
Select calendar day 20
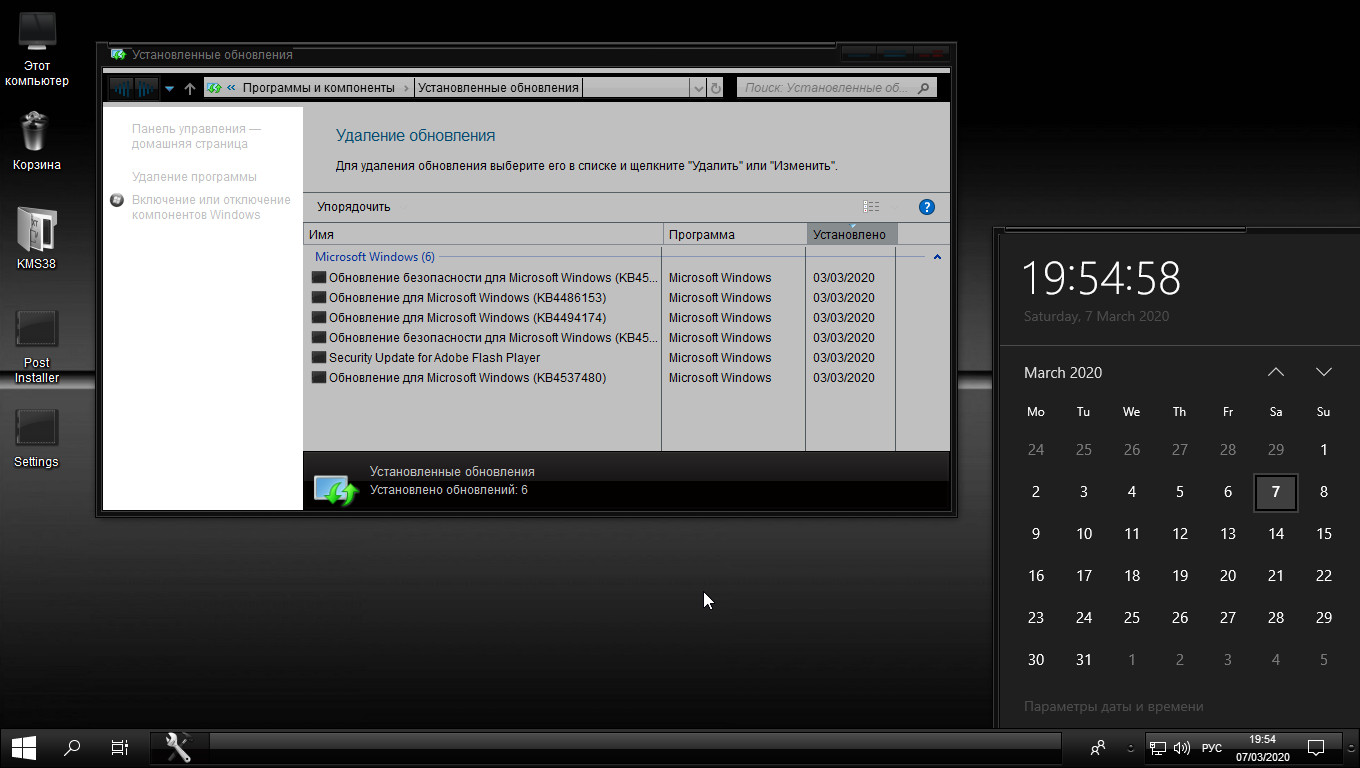click(1228, 576)
